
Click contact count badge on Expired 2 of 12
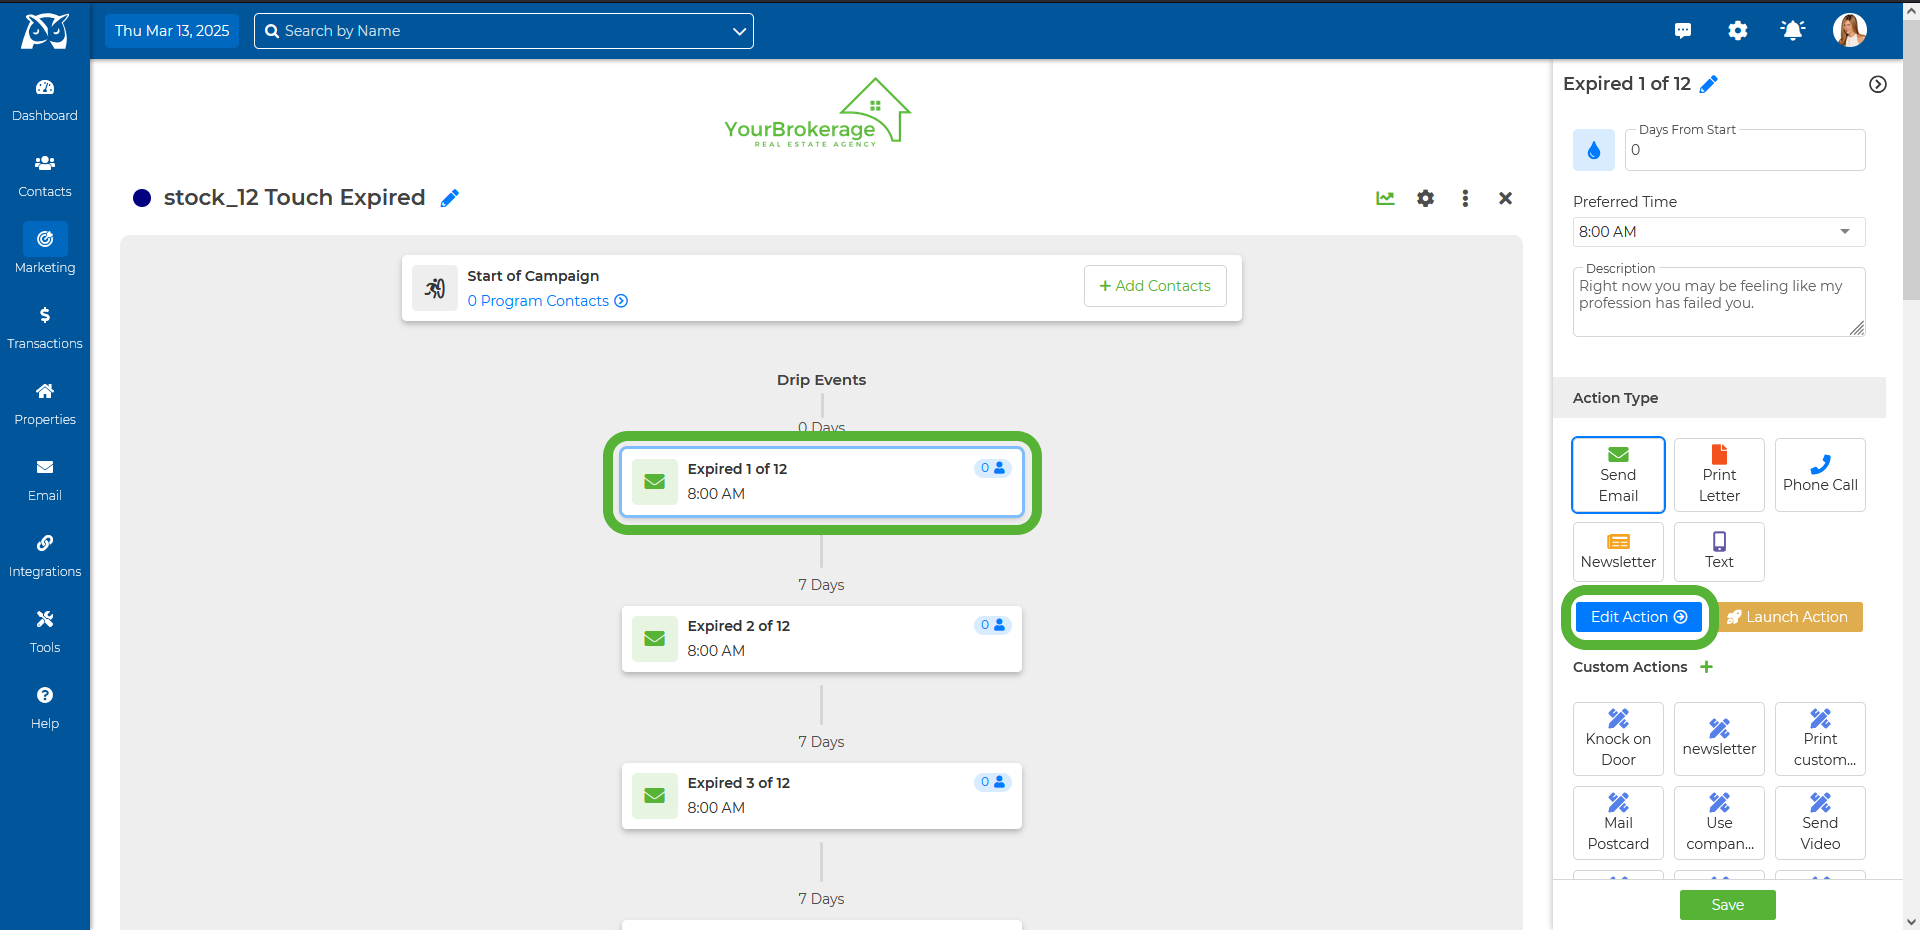point(992,625)
